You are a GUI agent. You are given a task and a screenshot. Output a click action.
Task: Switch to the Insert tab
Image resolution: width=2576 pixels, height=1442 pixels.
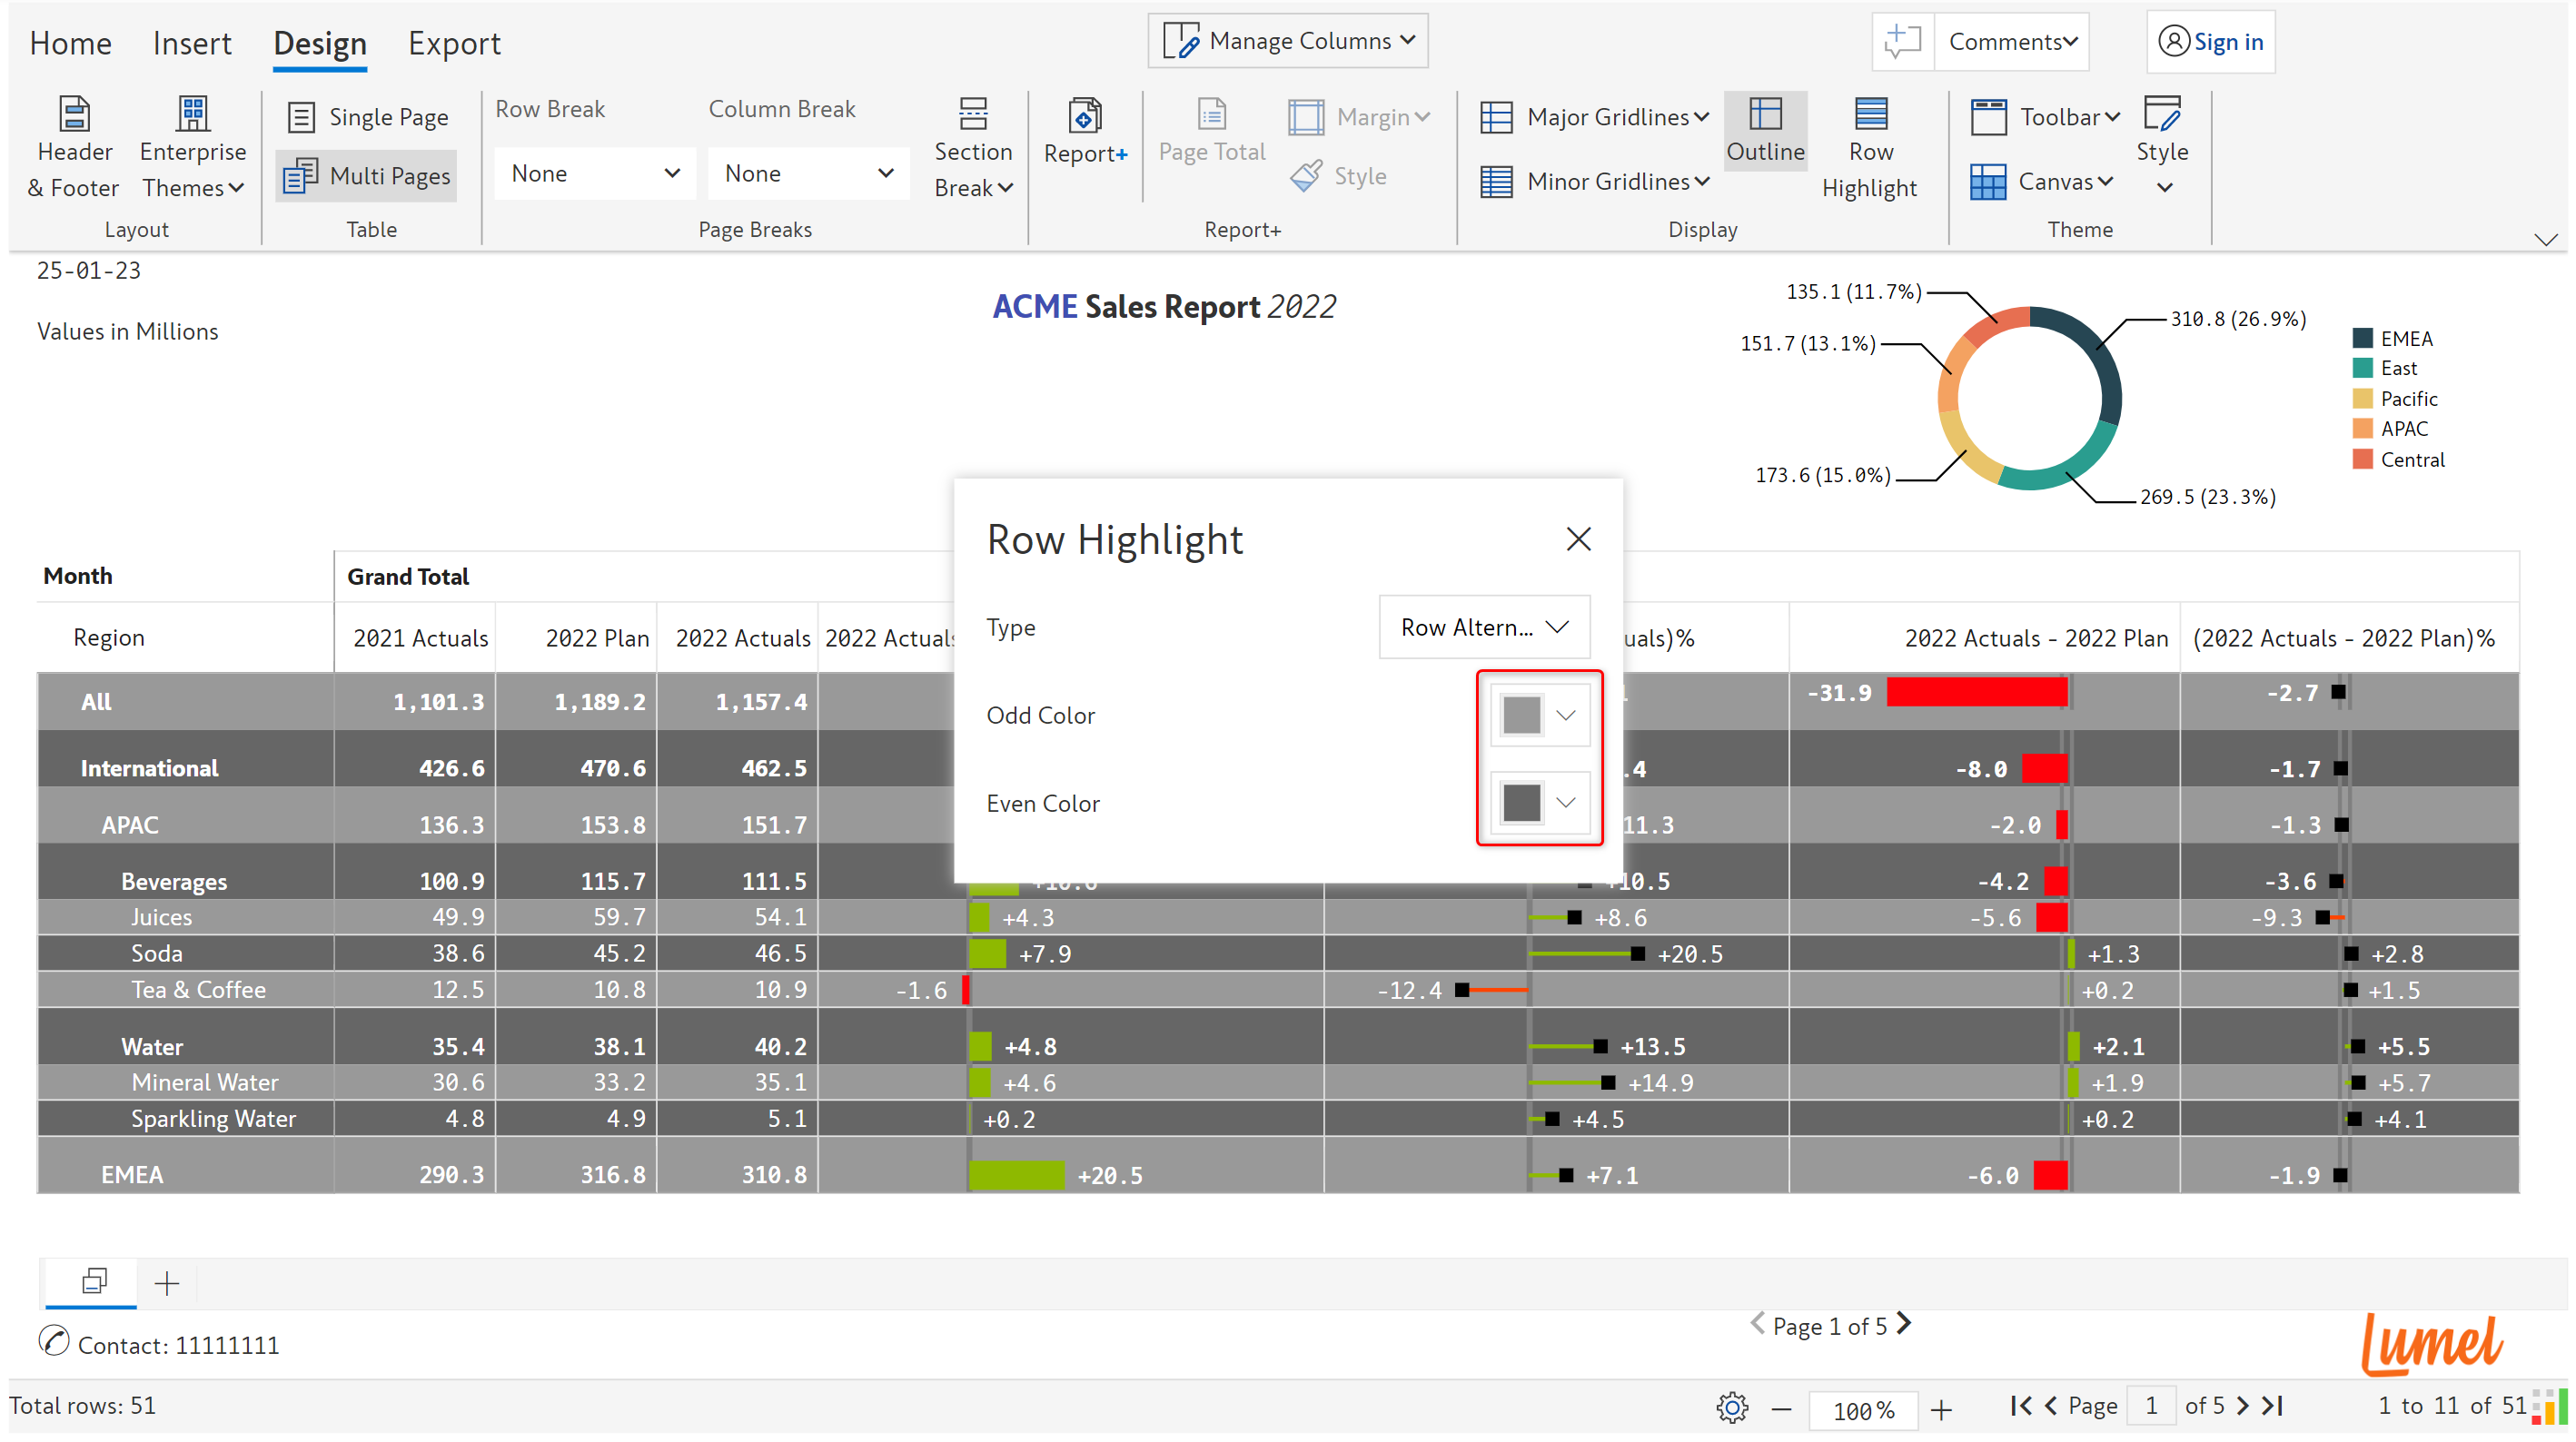[191, 43]
